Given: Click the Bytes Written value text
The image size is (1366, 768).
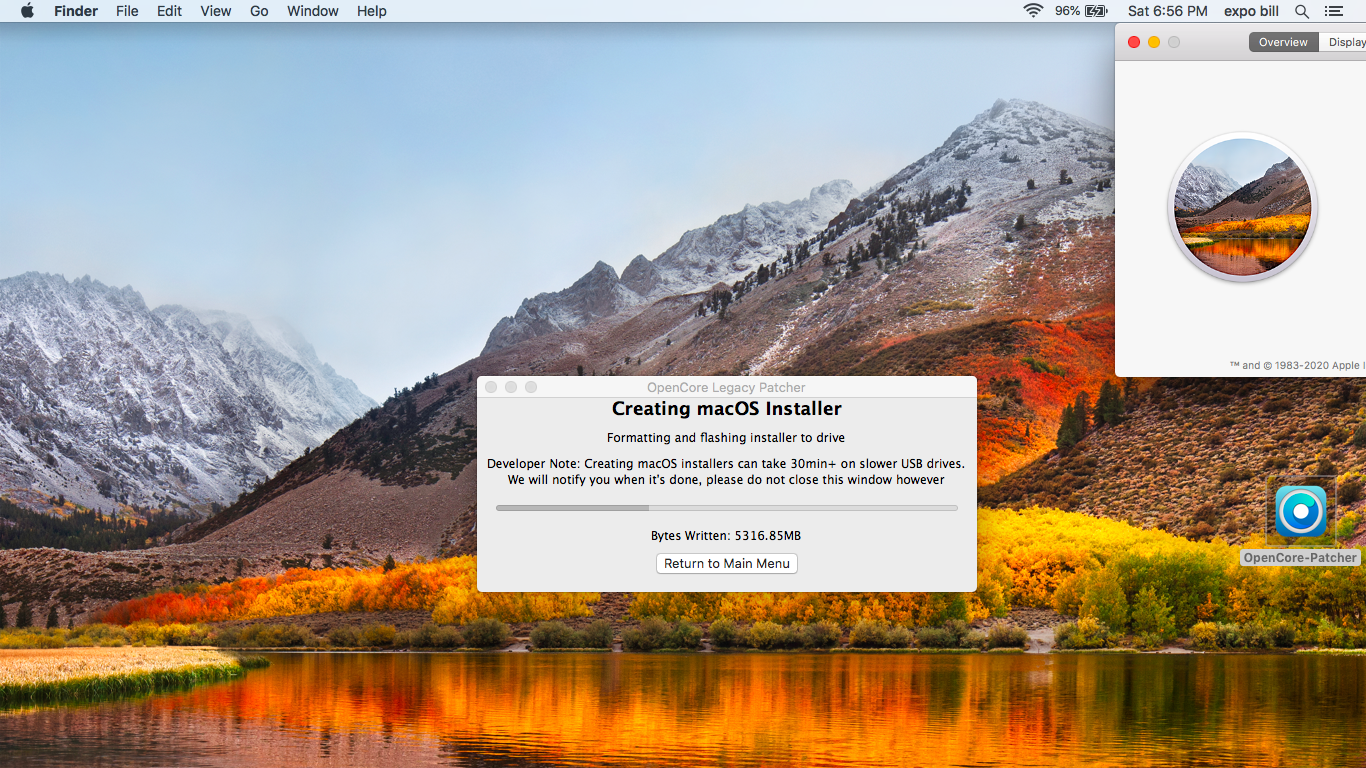Looking at the screenshot, I should pyautogui.click(x=726, y=536).
